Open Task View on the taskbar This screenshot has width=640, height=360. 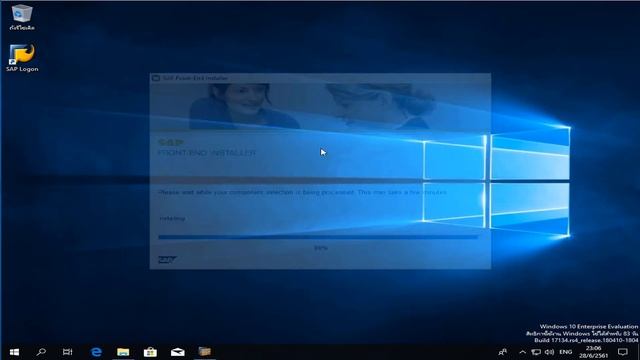(x=68, y=352)
